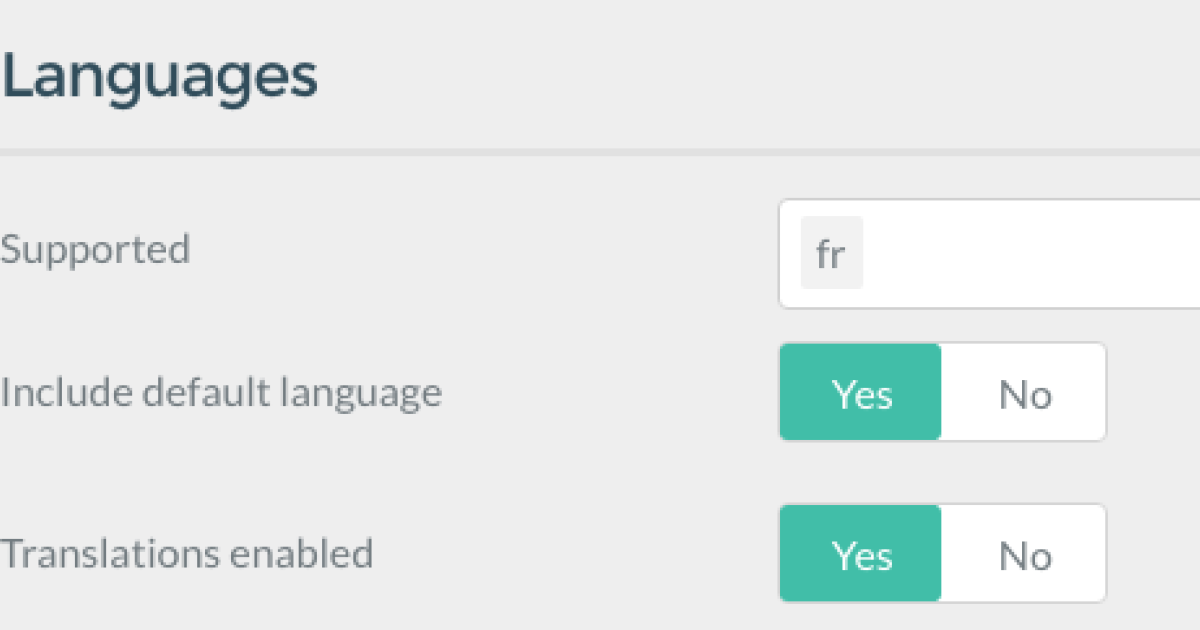Select the 'Languages' page heading
1200x630 pixels.
(x=160, y=73)
